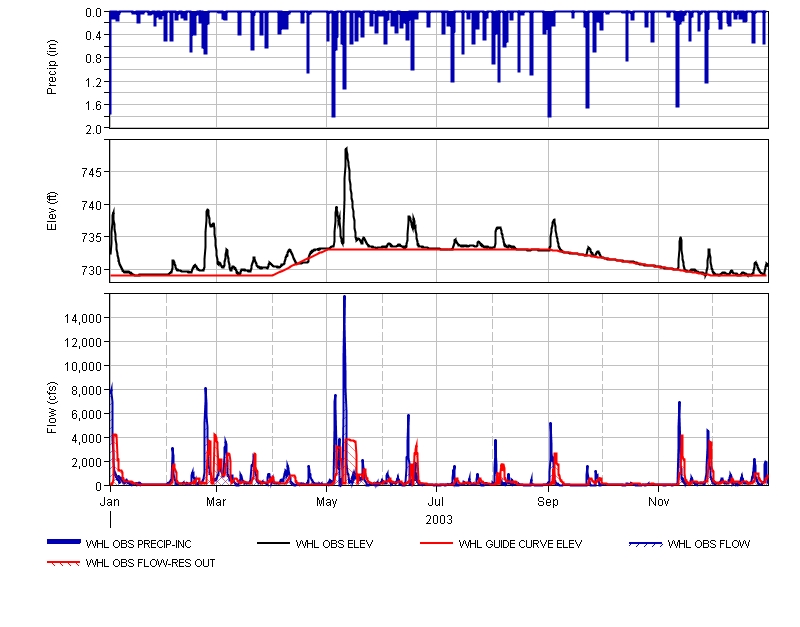Click the Mar label on time axis

(x=216, y=501)
